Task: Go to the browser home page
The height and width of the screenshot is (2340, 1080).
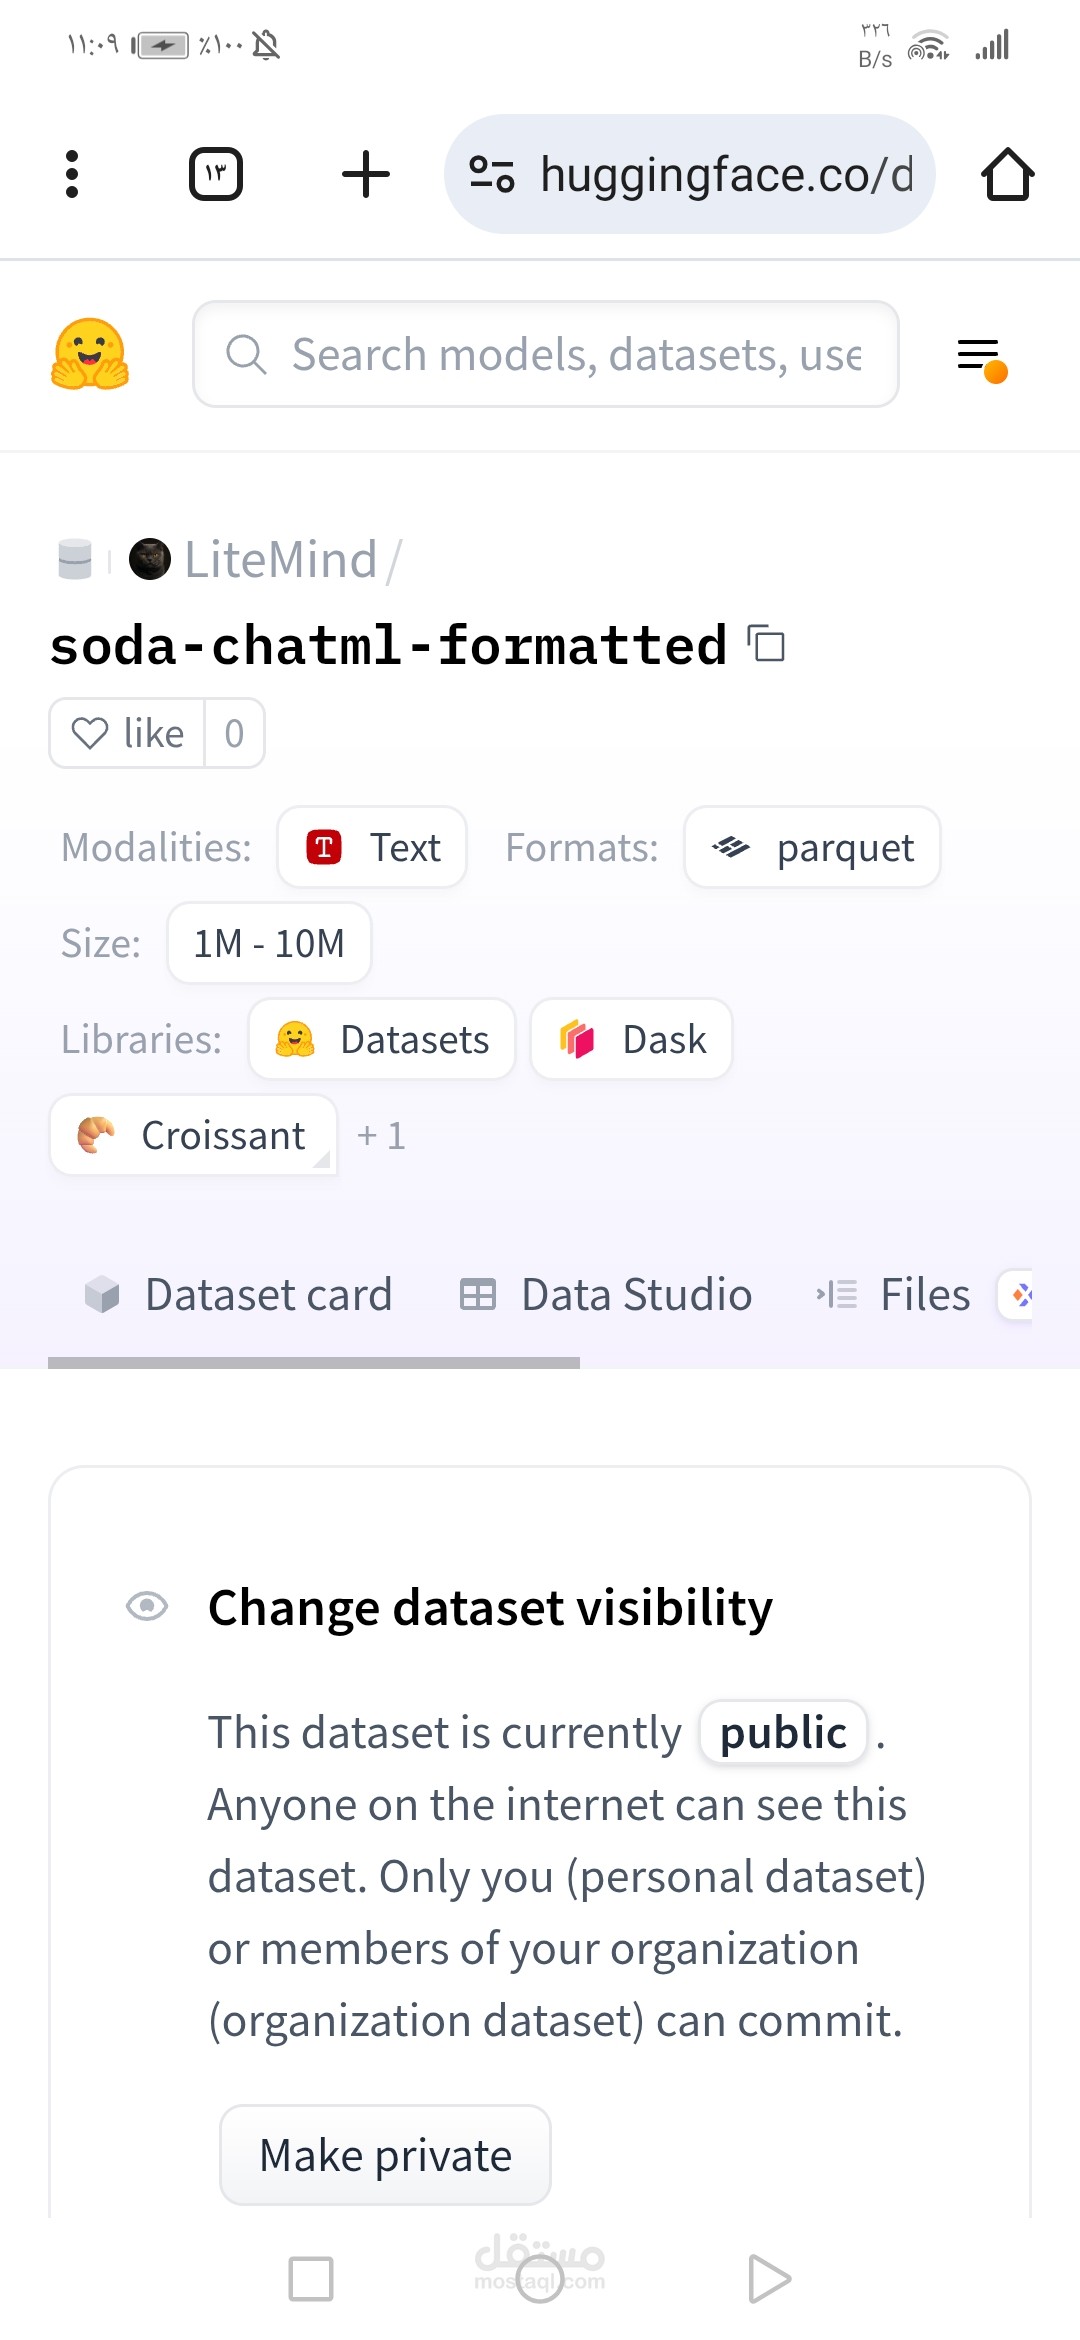Action: tap(1007, 174)
